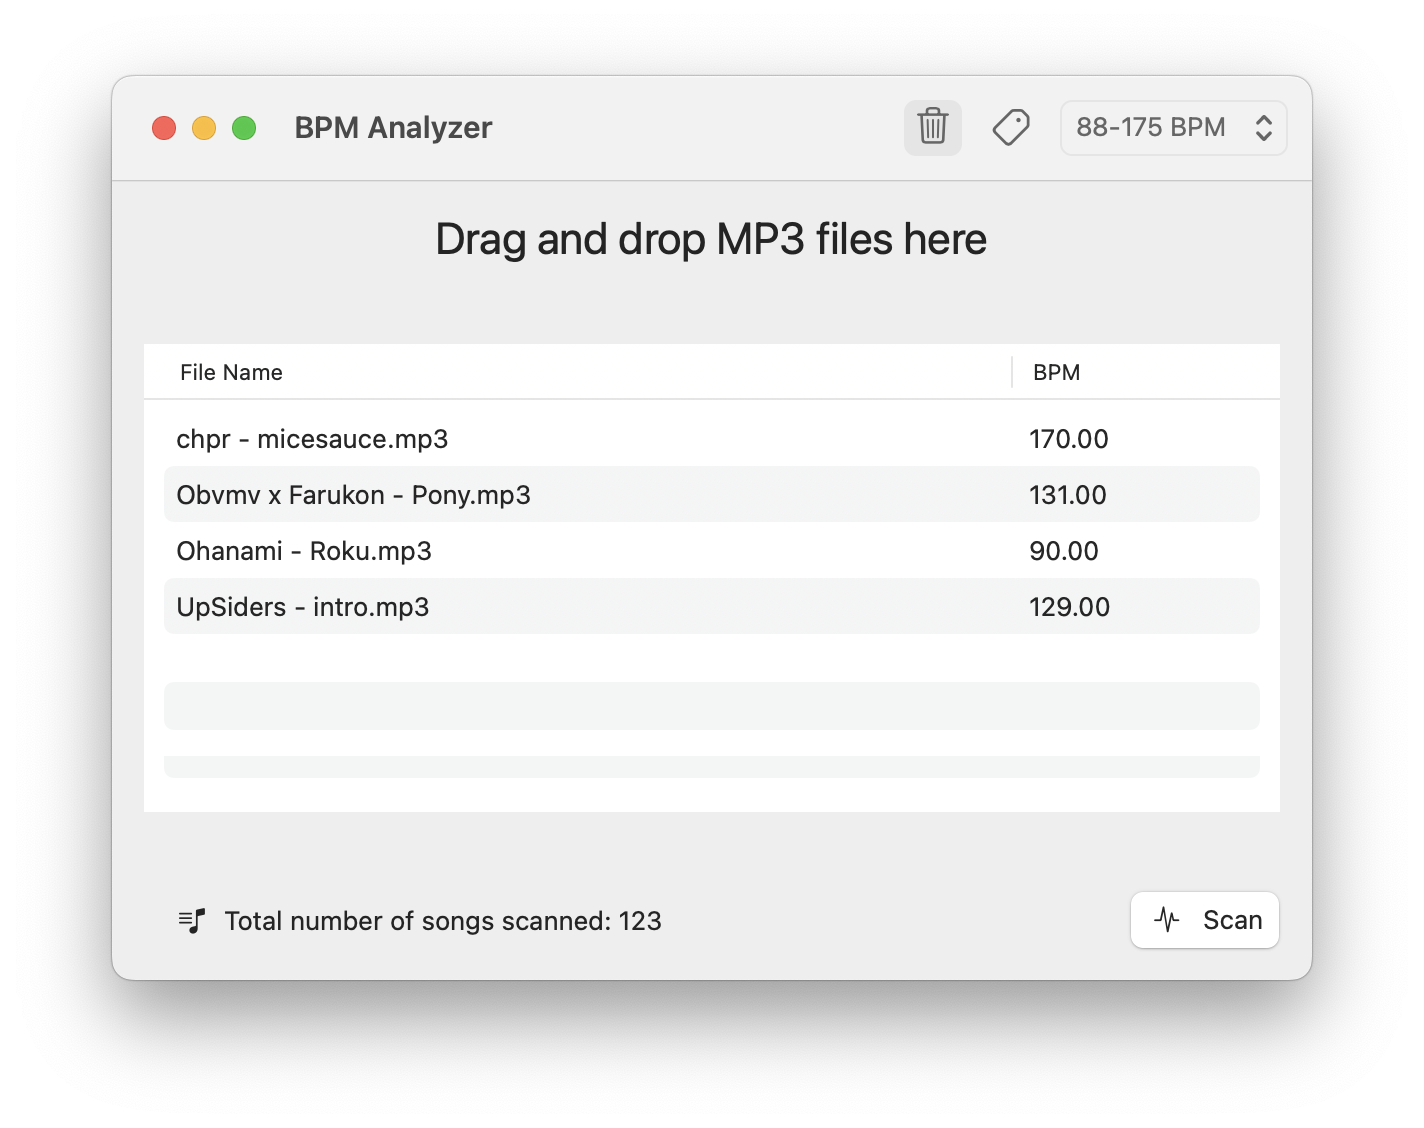1424x1128 pixels.
Task: Select Obvmv x Farukon - Pony.mp3 row
Action: click(x=712, y=495)
